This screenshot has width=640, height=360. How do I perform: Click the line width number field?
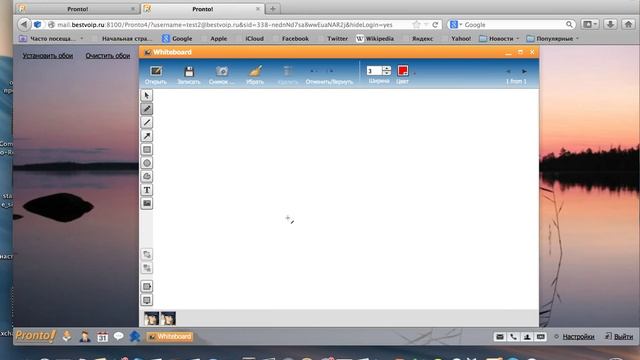point(374,71)
